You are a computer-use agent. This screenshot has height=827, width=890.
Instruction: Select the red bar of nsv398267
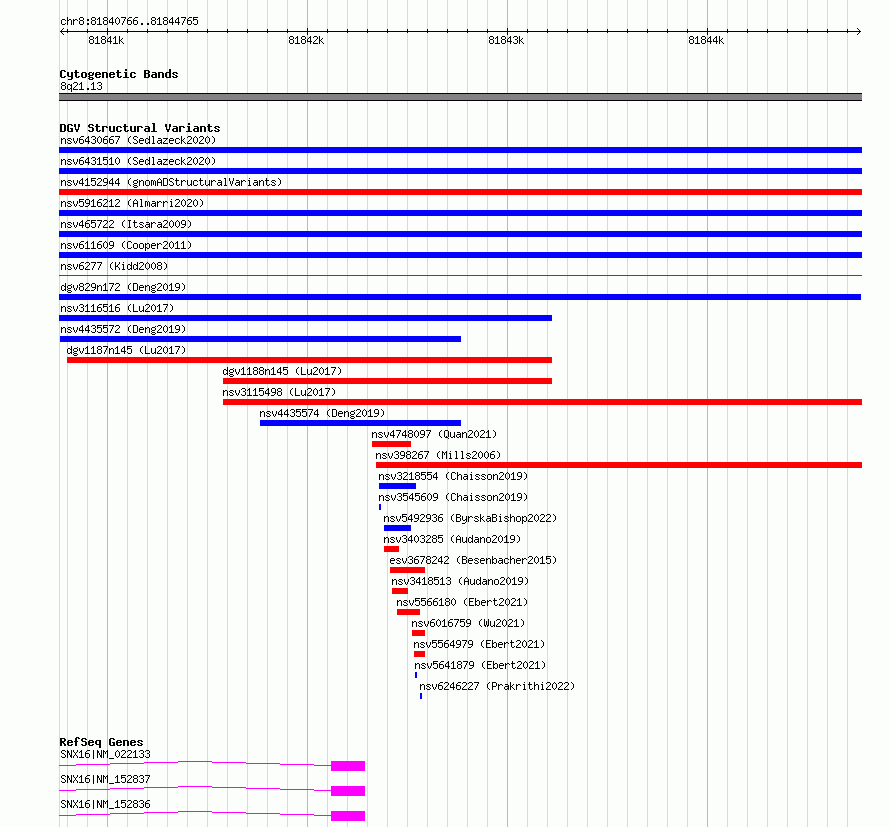tap(619, 465)
